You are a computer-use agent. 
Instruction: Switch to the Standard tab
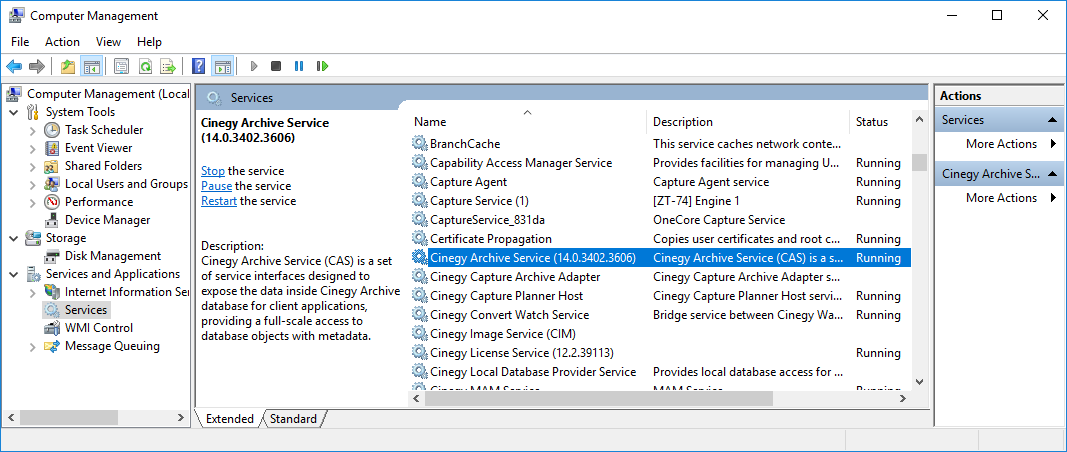click(x=293, y=419)
